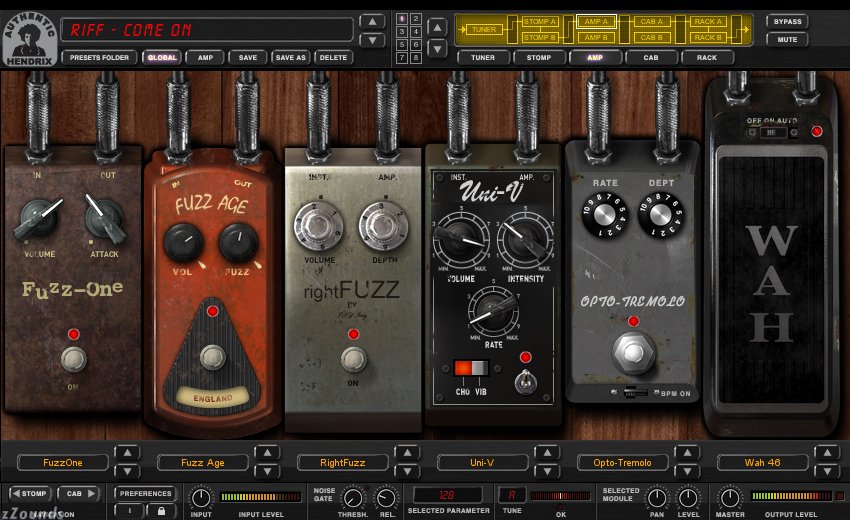Image resolution: width=850 pixels, height=520 pixels.
Task: Toggle the rightFUZZ ON footswitch
Action: [353, 359]
